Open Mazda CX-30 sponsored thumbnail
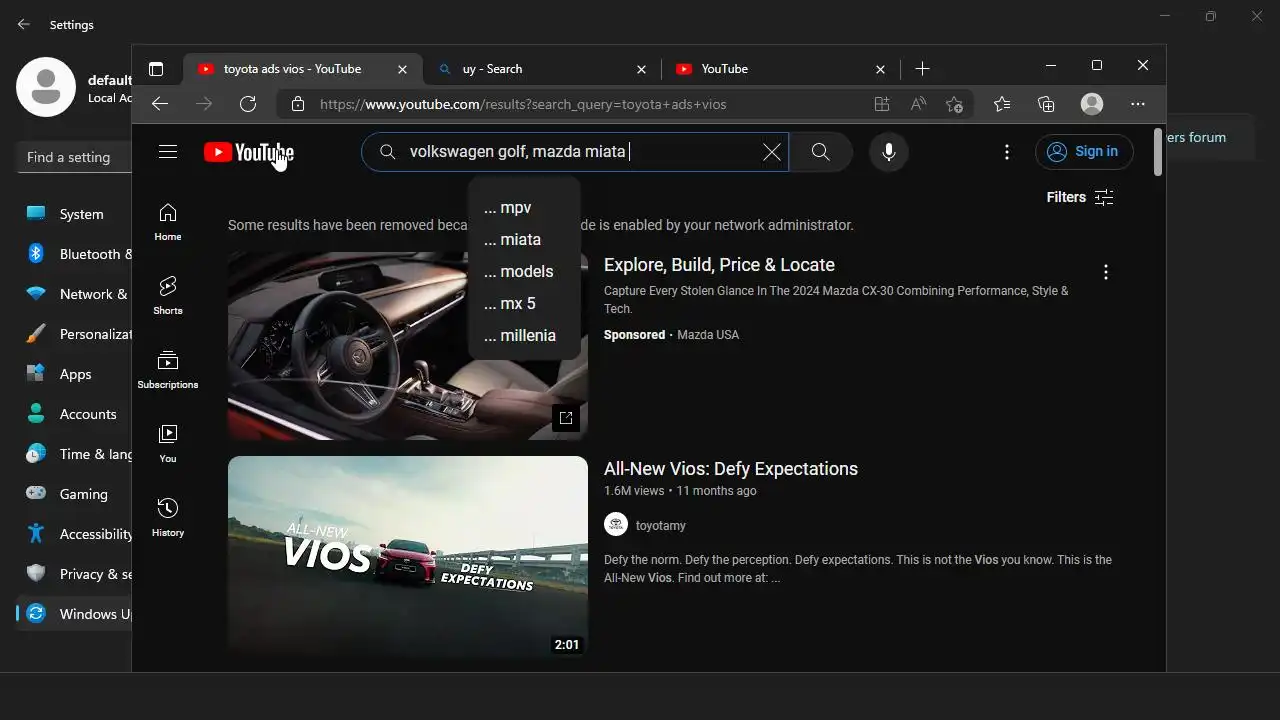The height and width of the screenshot is (720, 1280). pyautogui.click(x=408, y=346)
